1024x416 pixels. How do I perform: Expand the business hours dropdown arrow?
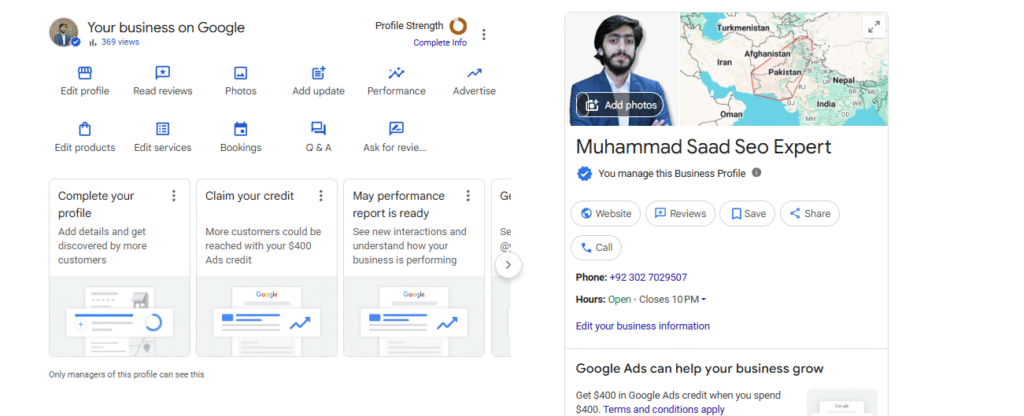703,300
